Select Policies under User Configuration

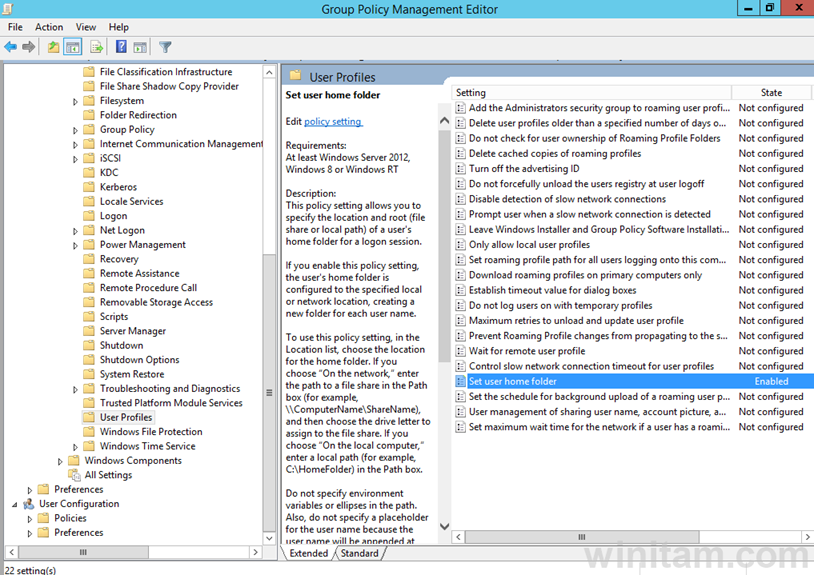(70, 518)
